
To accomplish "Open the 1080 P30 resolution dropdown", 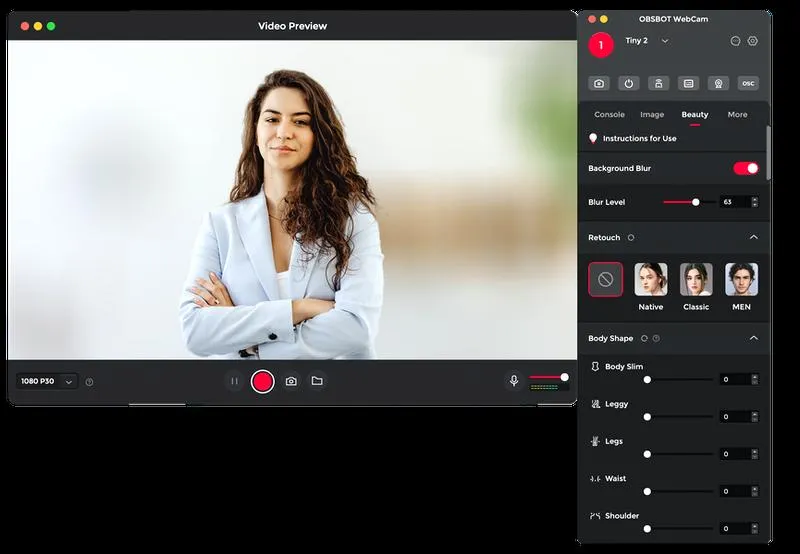I will click(47, 381).
